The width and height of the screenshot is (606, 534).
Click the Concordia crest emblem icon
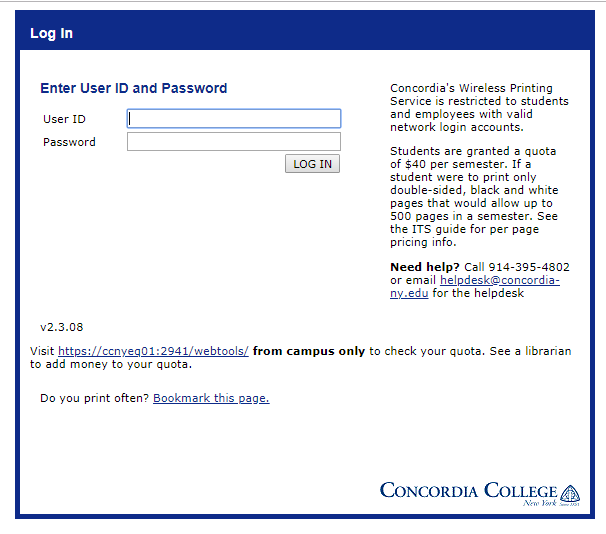coord(570,493)
